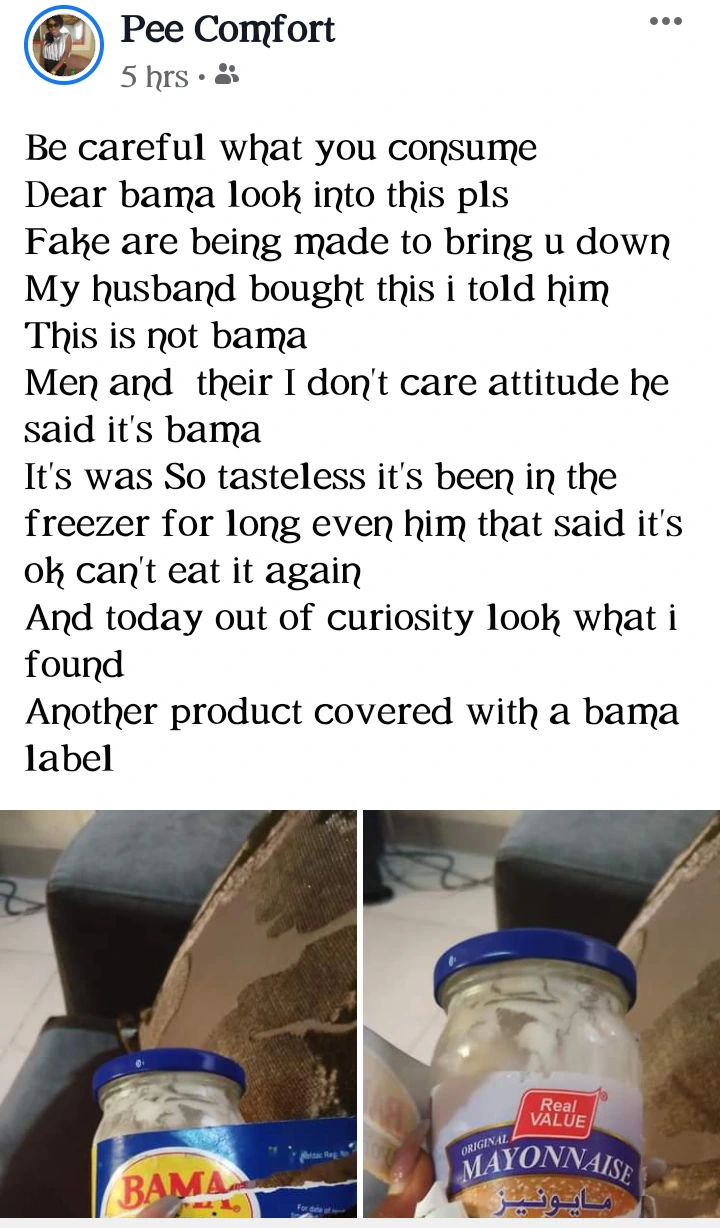Click the blue lid in left photo
The height and width of the screenshot is (1228, 720).
(168, 1071)
